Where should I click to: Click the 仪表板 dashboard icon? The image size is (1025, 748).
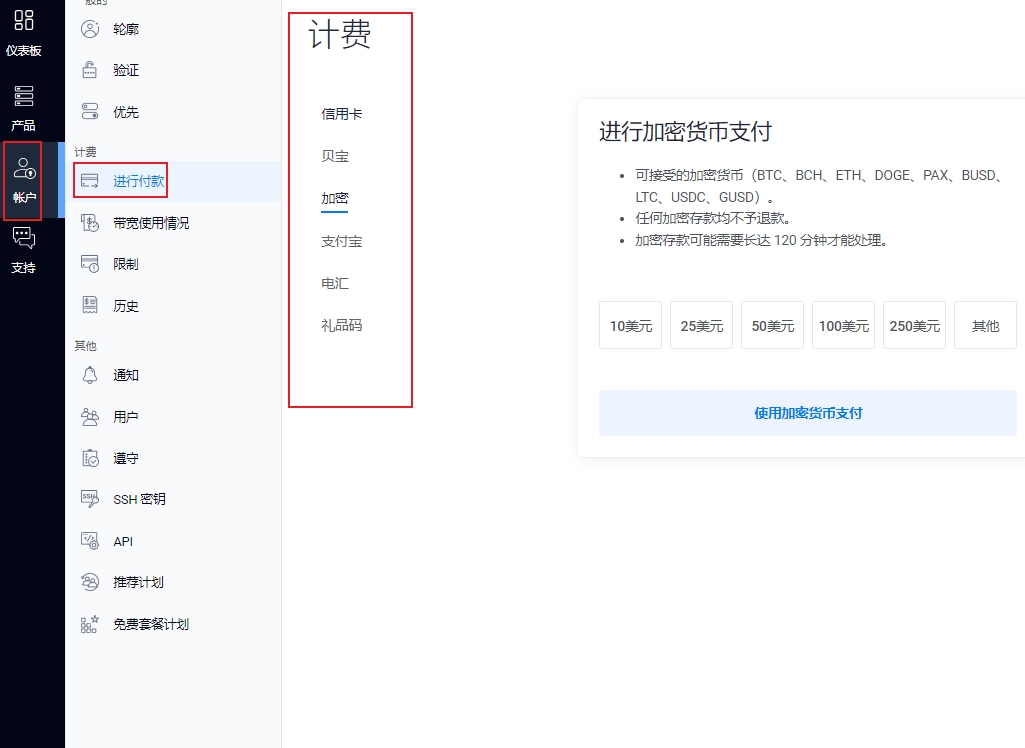[24, 20]
